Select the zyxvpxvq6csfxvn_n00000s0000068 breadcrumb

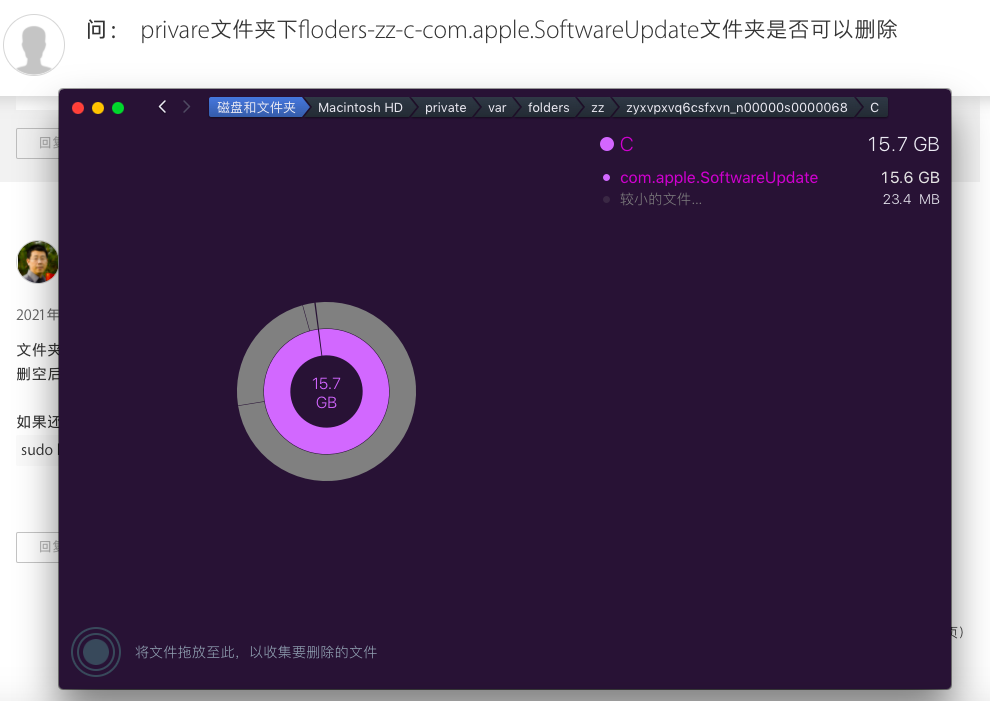(x=736, y=108)
